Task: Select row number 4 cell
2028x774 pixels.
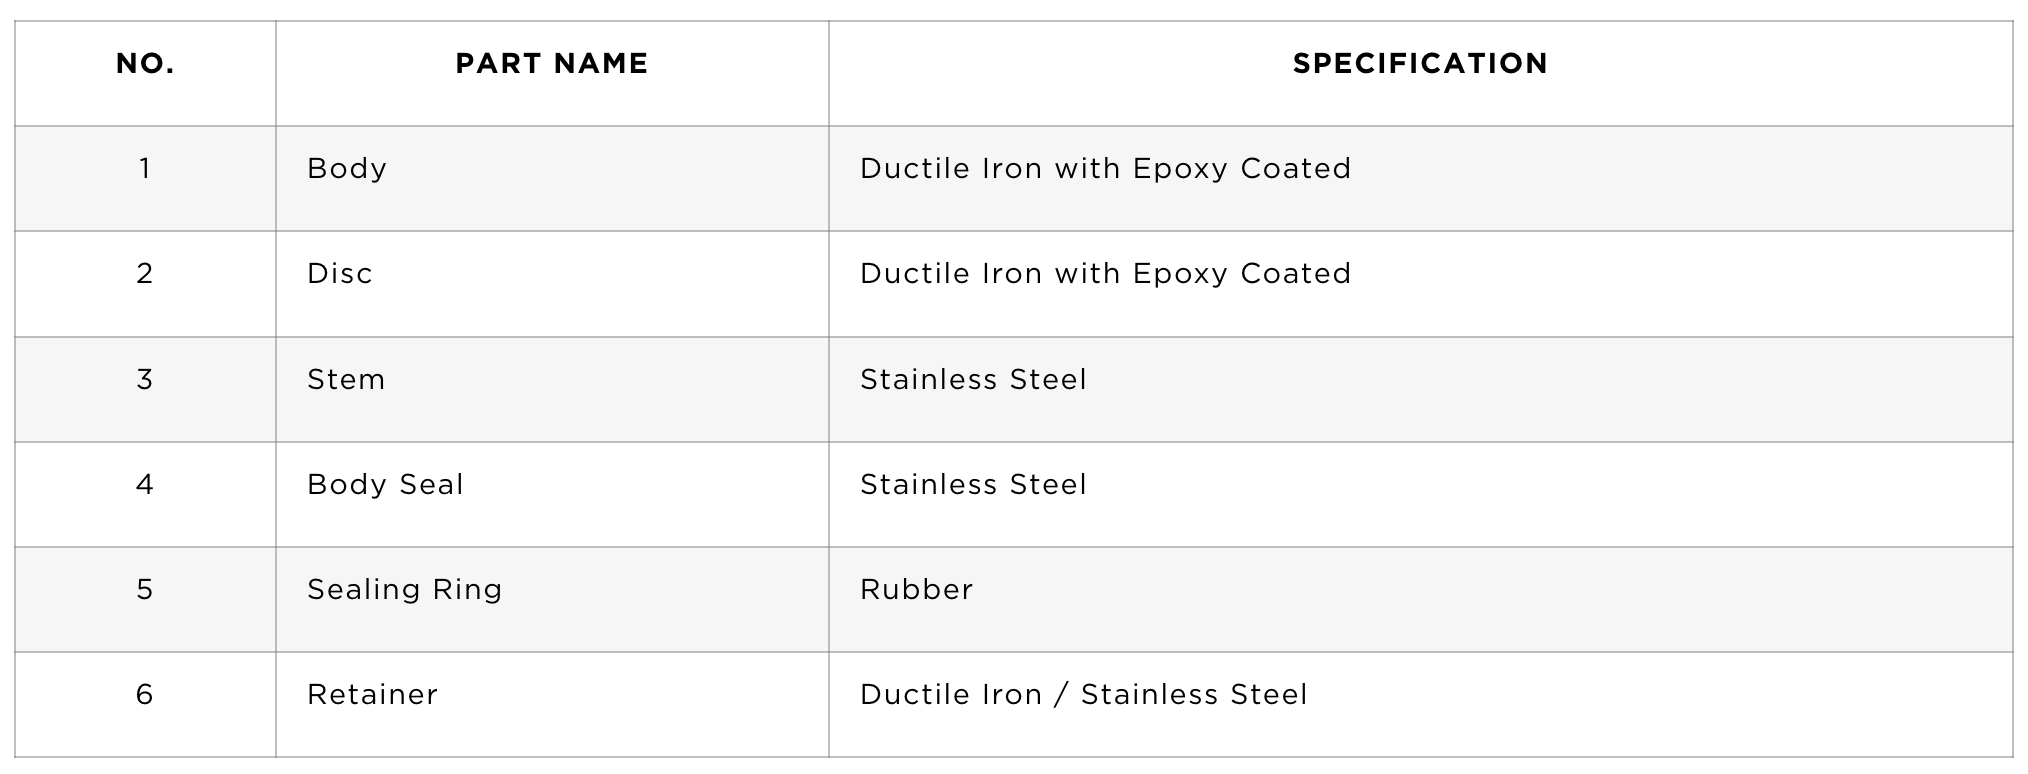Action: coord(145,495)
